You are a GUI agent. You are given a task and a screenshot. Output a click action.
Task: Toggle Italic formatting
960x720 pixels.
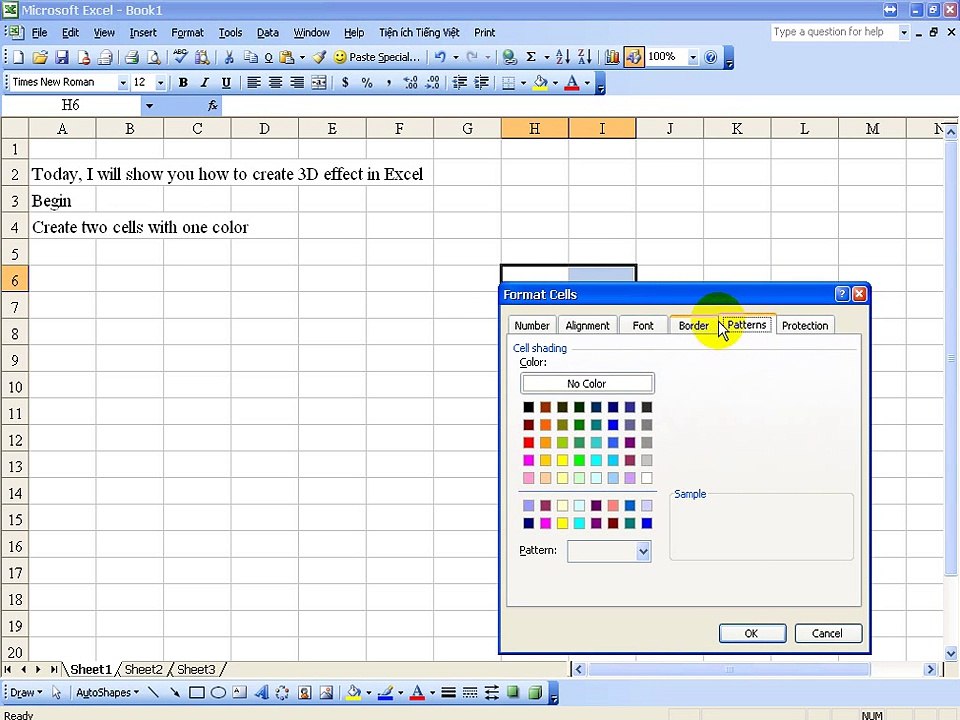click(204, 83)
